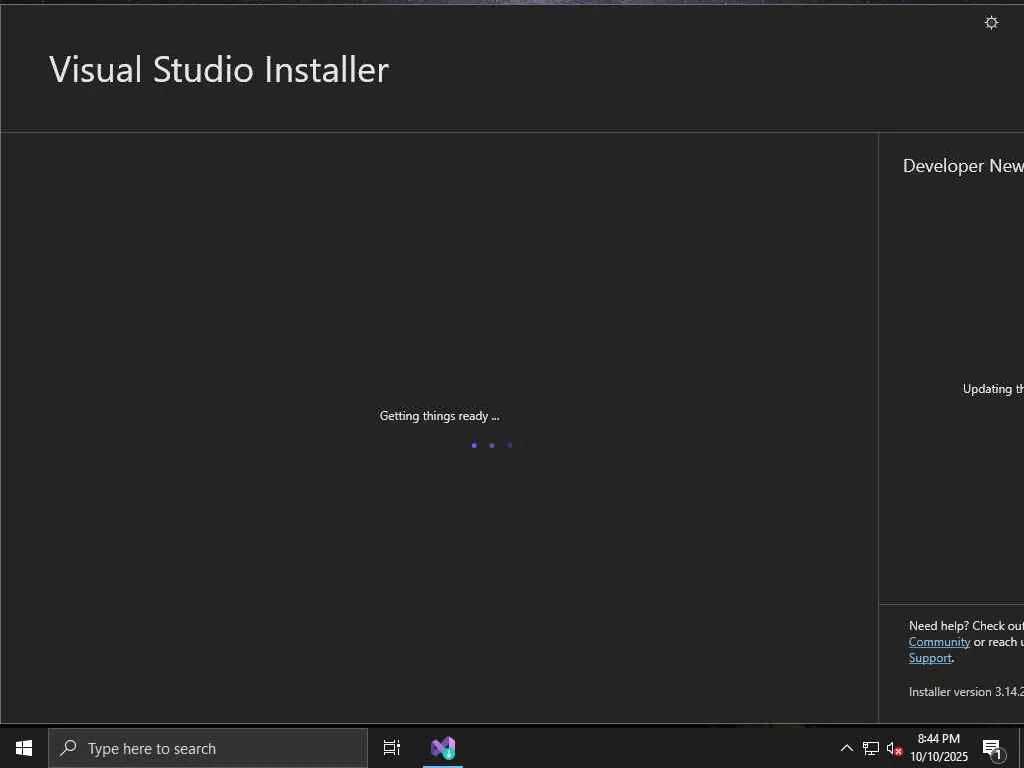Viewport: 1024px width, 768px height.
Task: Open the muted volume tray icon
Action: [x=894, y=749]
